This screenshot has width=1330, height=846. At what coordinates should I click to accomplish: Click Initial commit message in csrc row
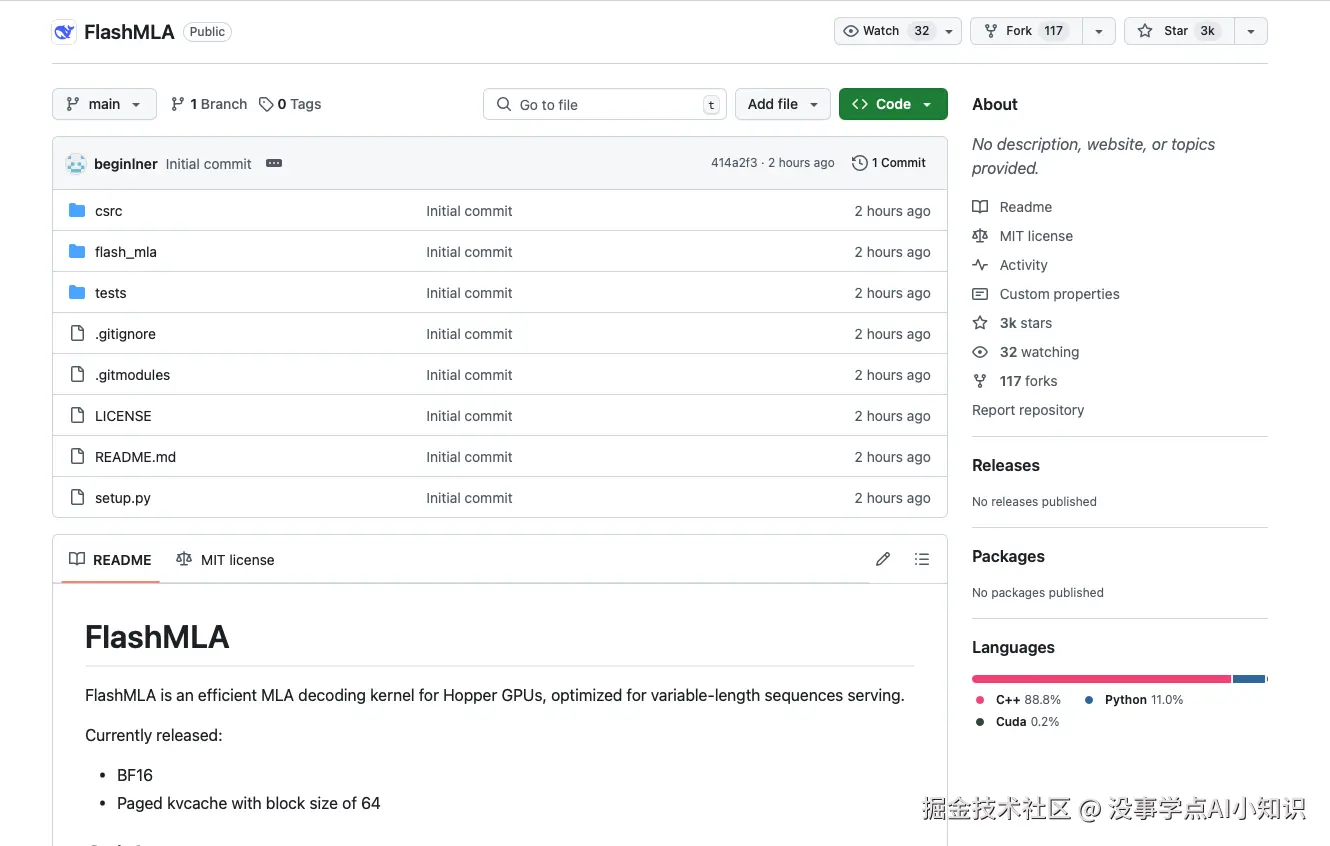click(x=469, y=211)
